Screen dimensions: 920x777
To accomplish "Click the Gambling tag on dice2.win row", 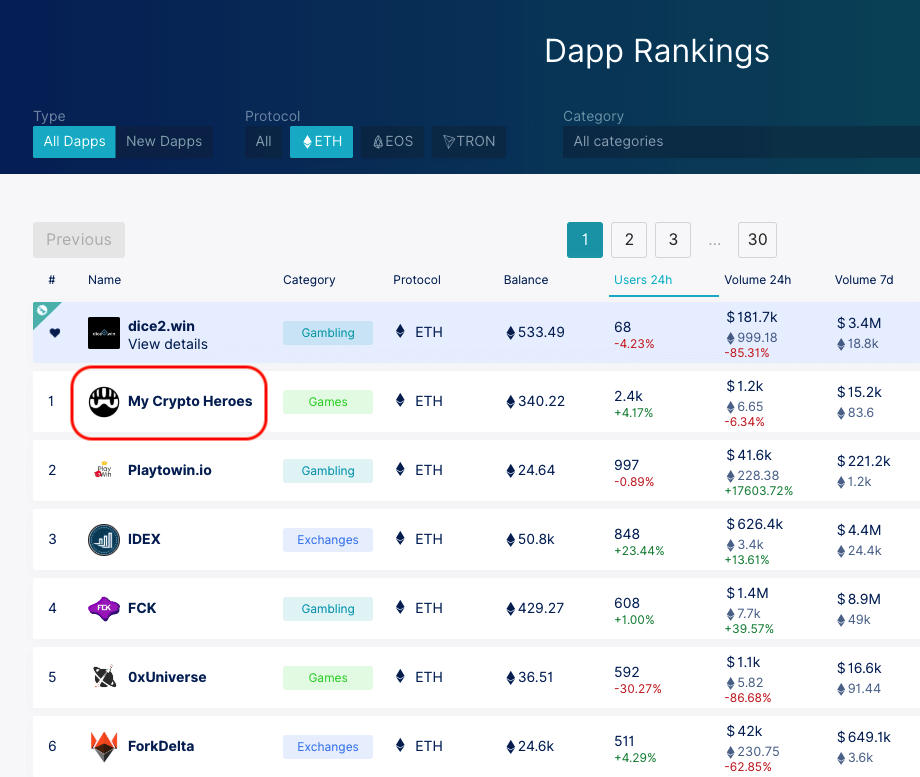I will click(x=327, y=333).
